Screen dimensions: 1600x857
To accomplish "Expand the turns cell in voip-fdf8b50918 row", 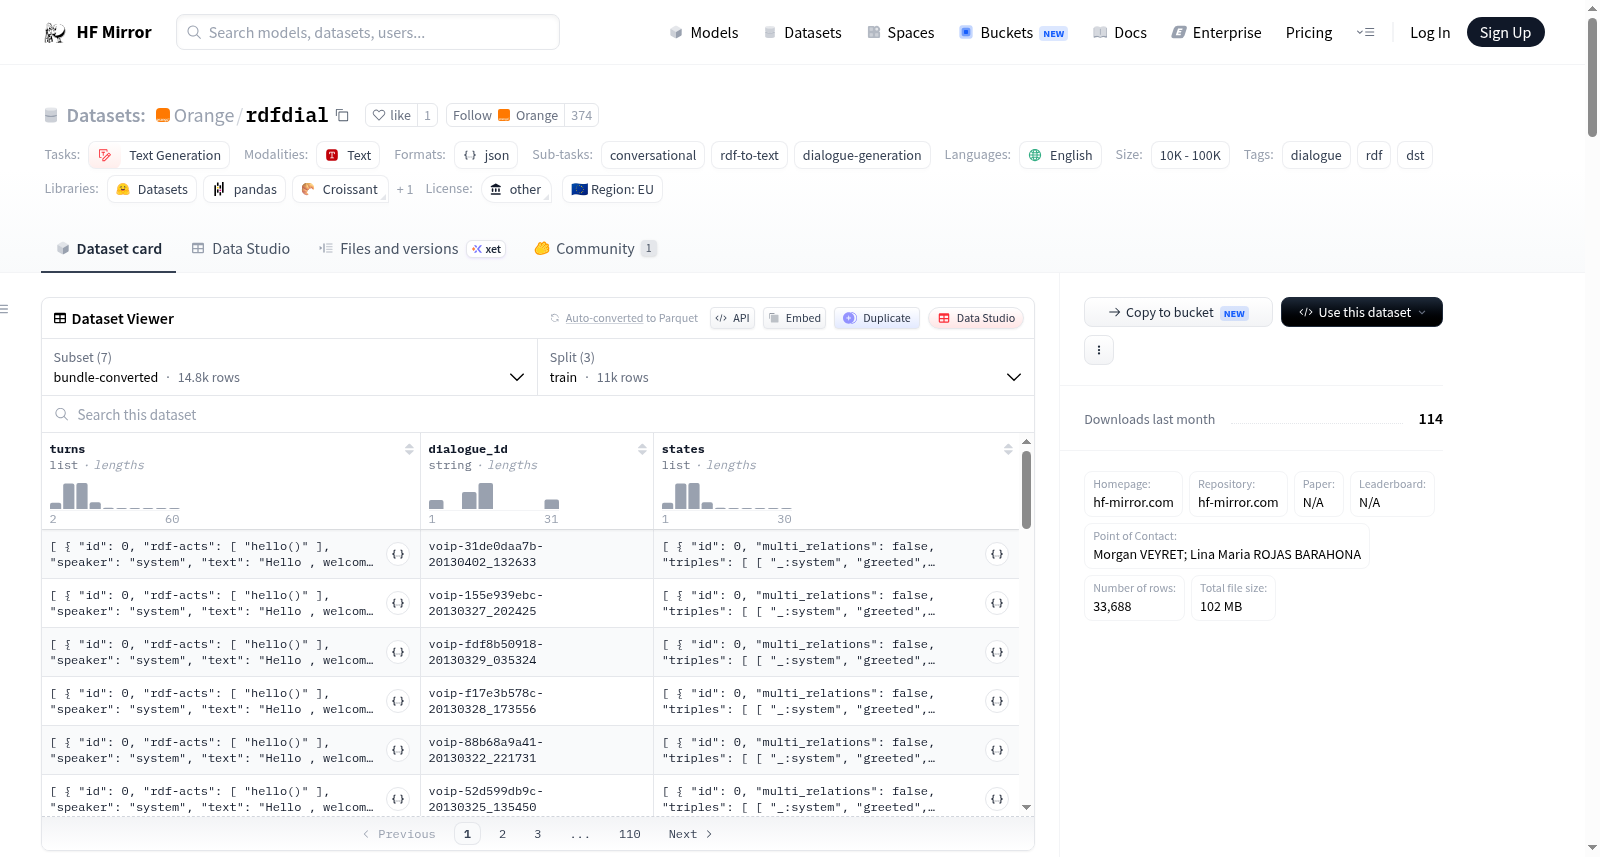I will [x=398, y=652].
